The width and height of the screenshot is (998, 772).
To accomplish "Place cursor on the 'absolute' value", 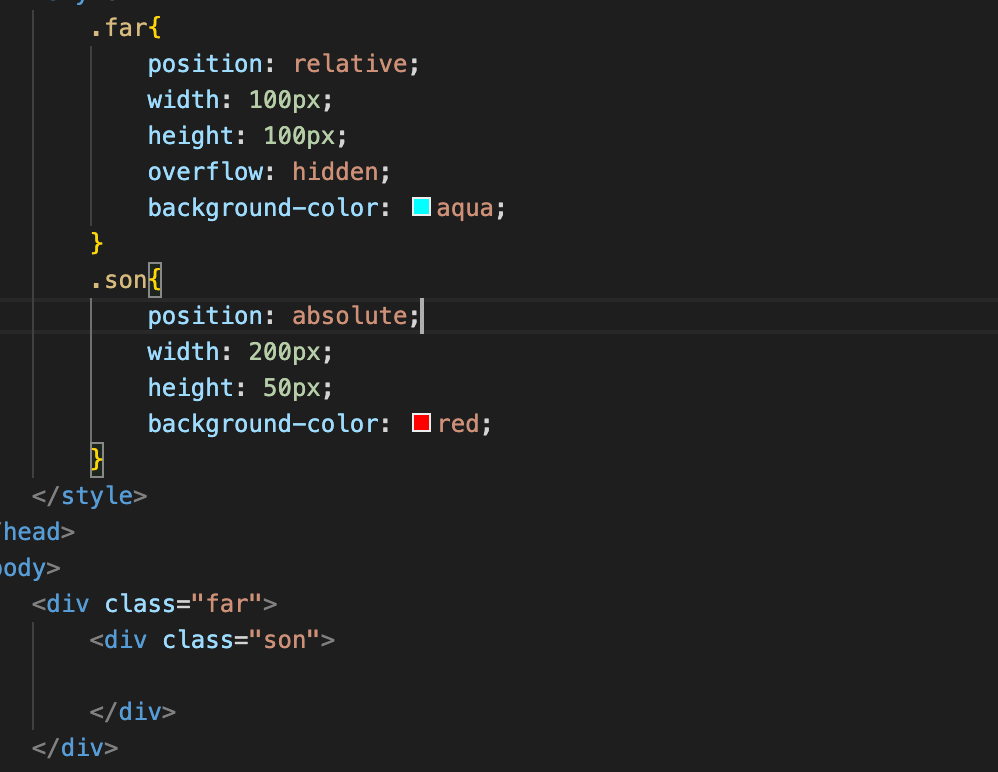I will pos(349,316).
